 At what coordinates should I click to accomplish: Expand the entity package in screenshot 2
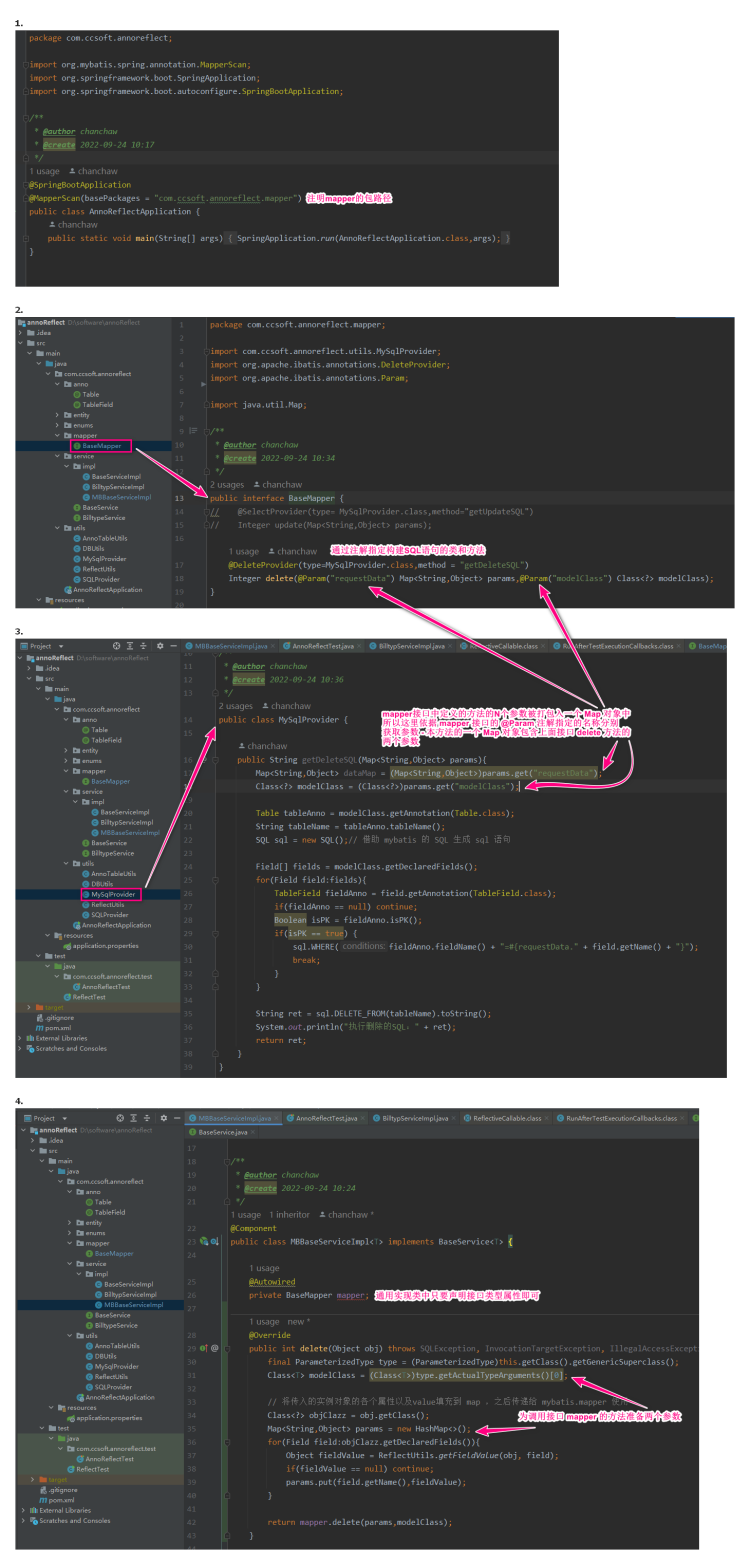(x=57, y=415)
